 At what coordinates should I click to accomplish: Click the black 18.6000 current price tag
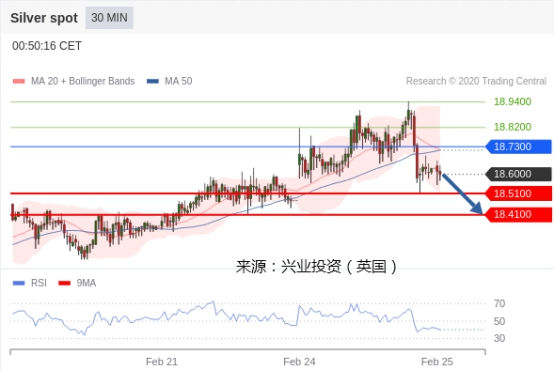518,174
